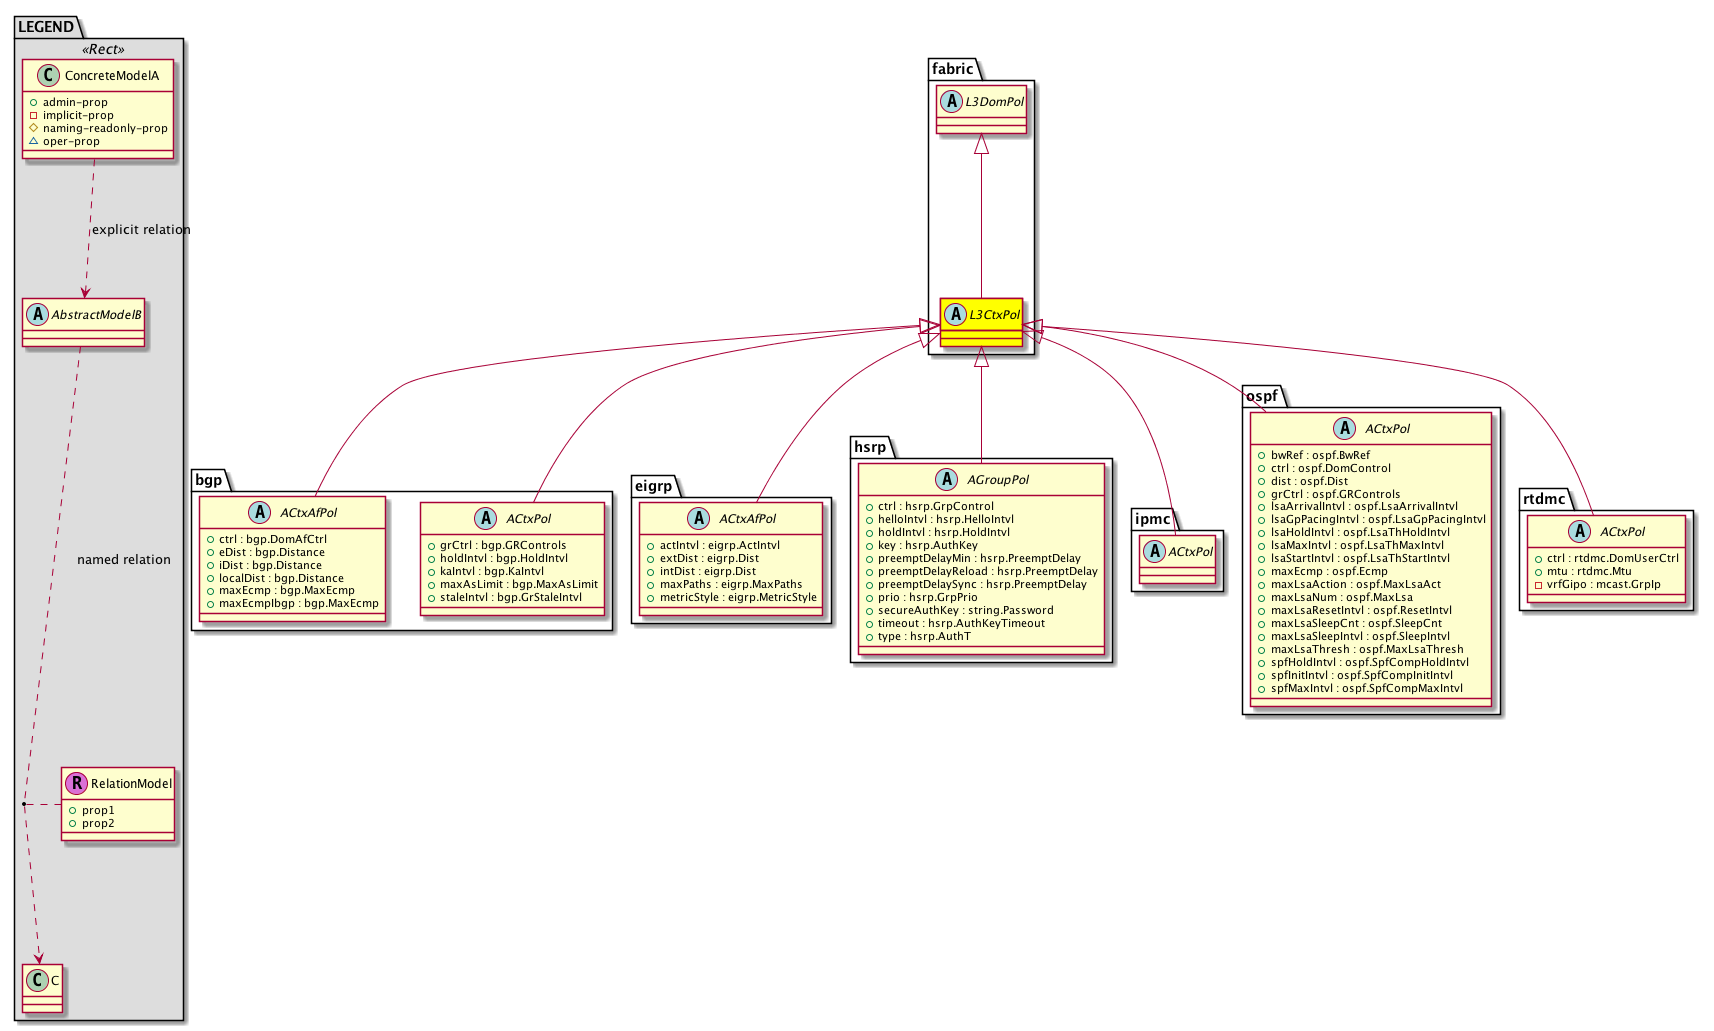This screenshot has height=1031, width=1714.
Task: Click the A icon of rtdmc ACtxPol class
Action: [1579, 532]
